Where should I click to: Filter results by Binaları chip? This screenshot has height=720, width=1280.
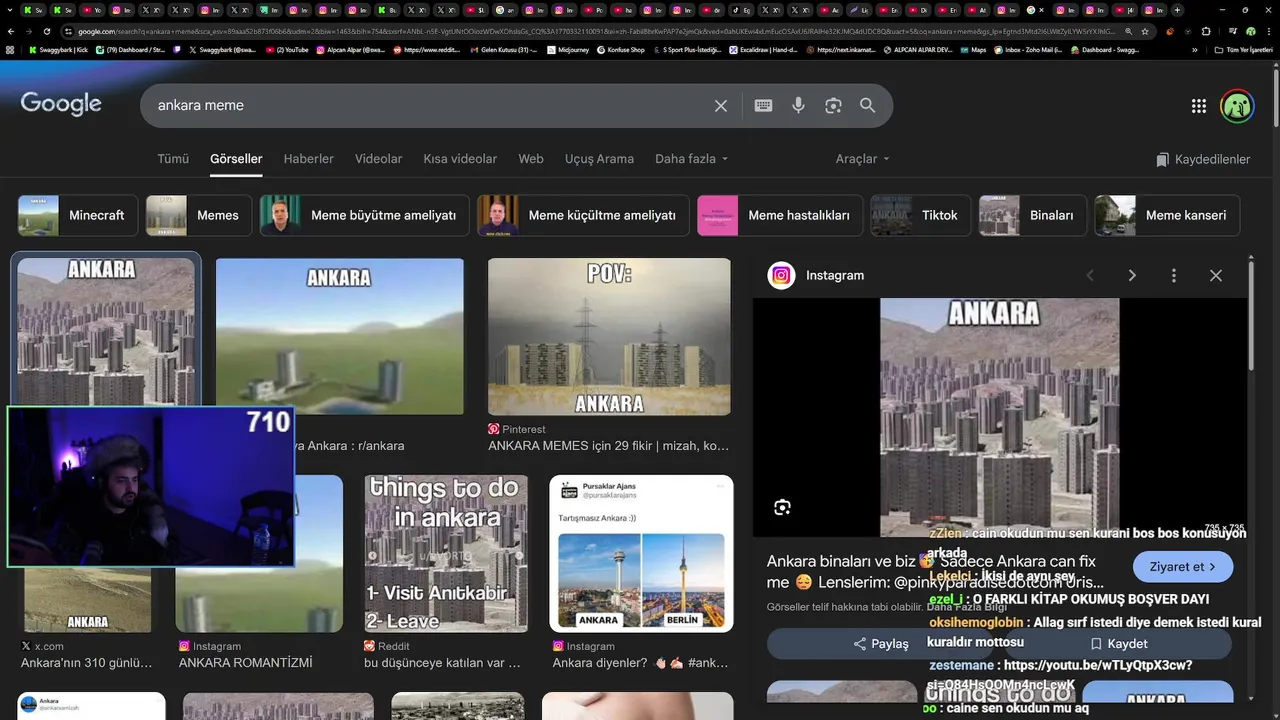pyautogui.click(x=1033, y=215)
